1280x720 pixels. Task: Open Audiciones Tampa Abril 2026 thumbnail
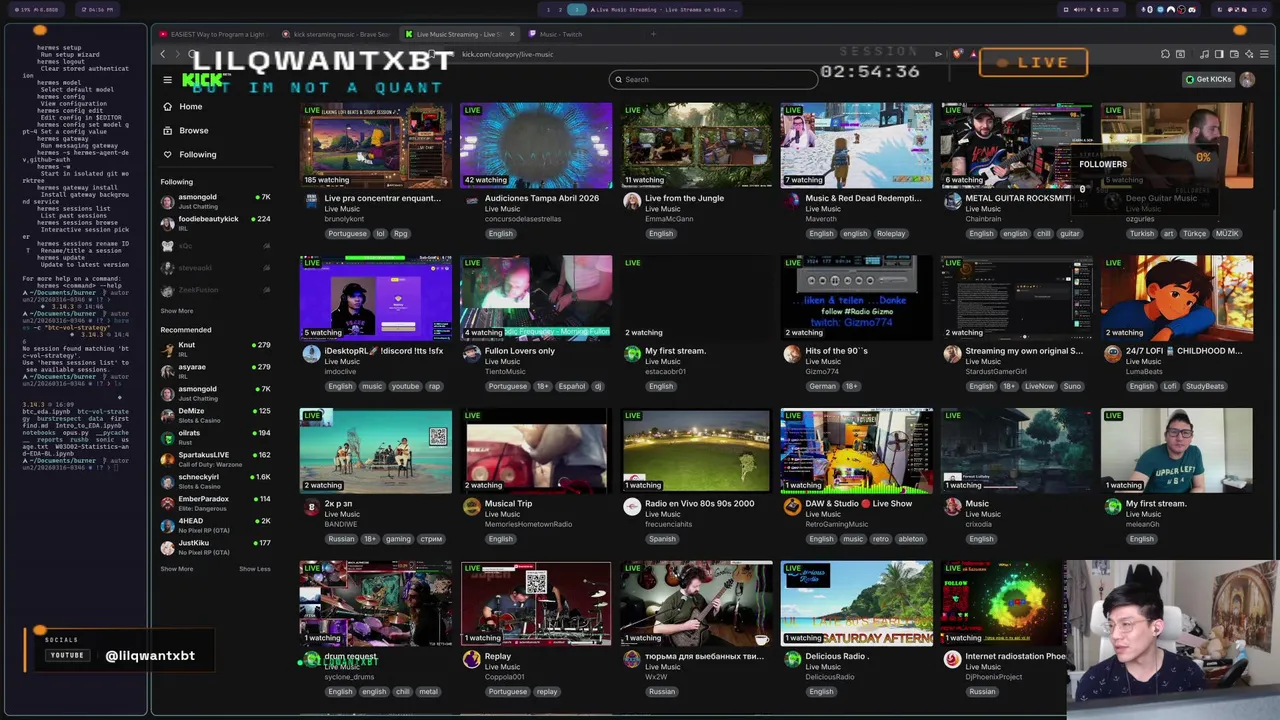[x=536, y=145]
